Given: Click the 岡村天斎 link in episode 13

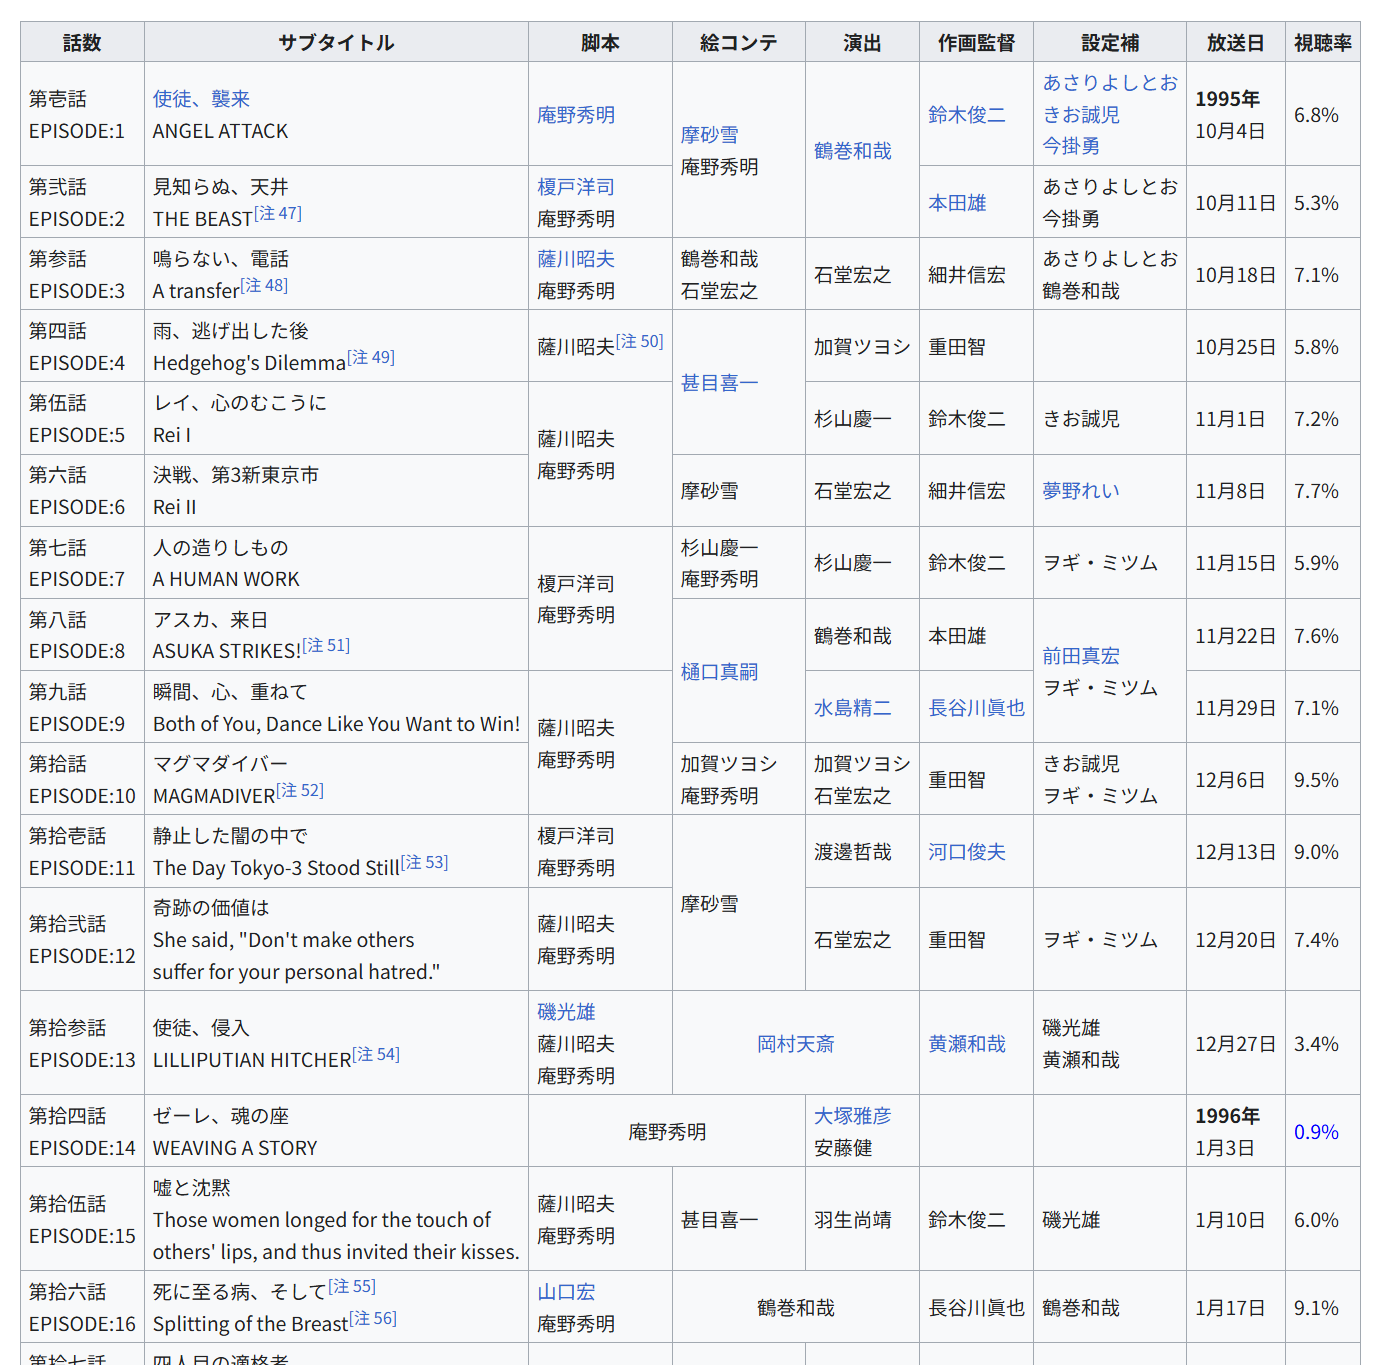Looking at the screenshot, I should tap(795, 1044).
